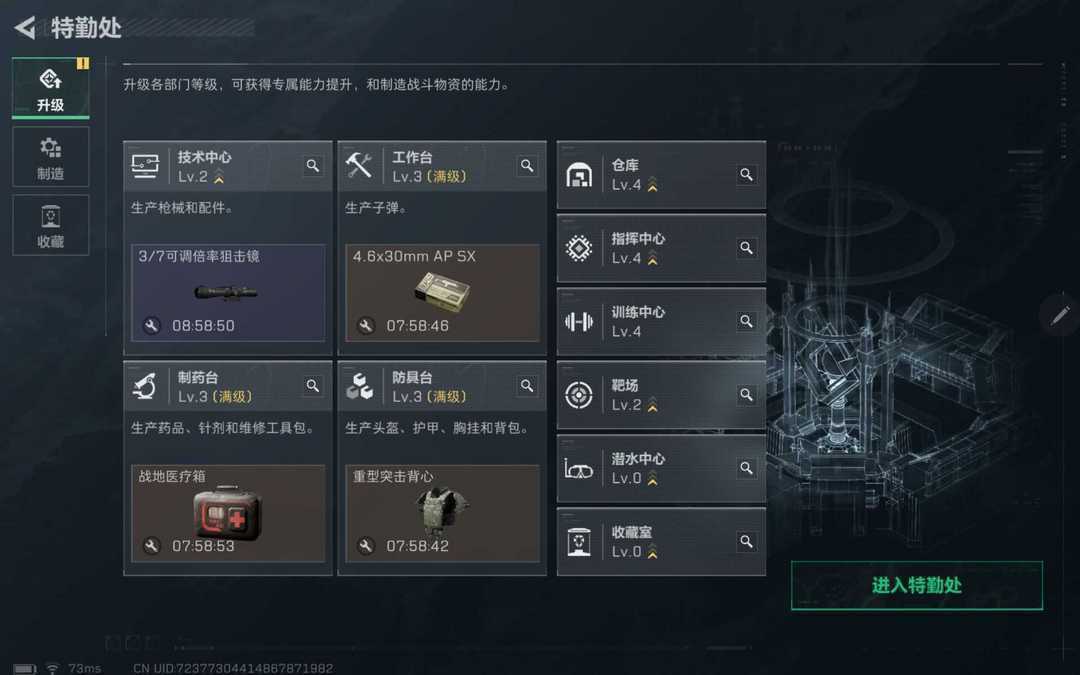Switch to the 升级 tab
This screenshot has width=1080, height=675.
coord(51,89)
